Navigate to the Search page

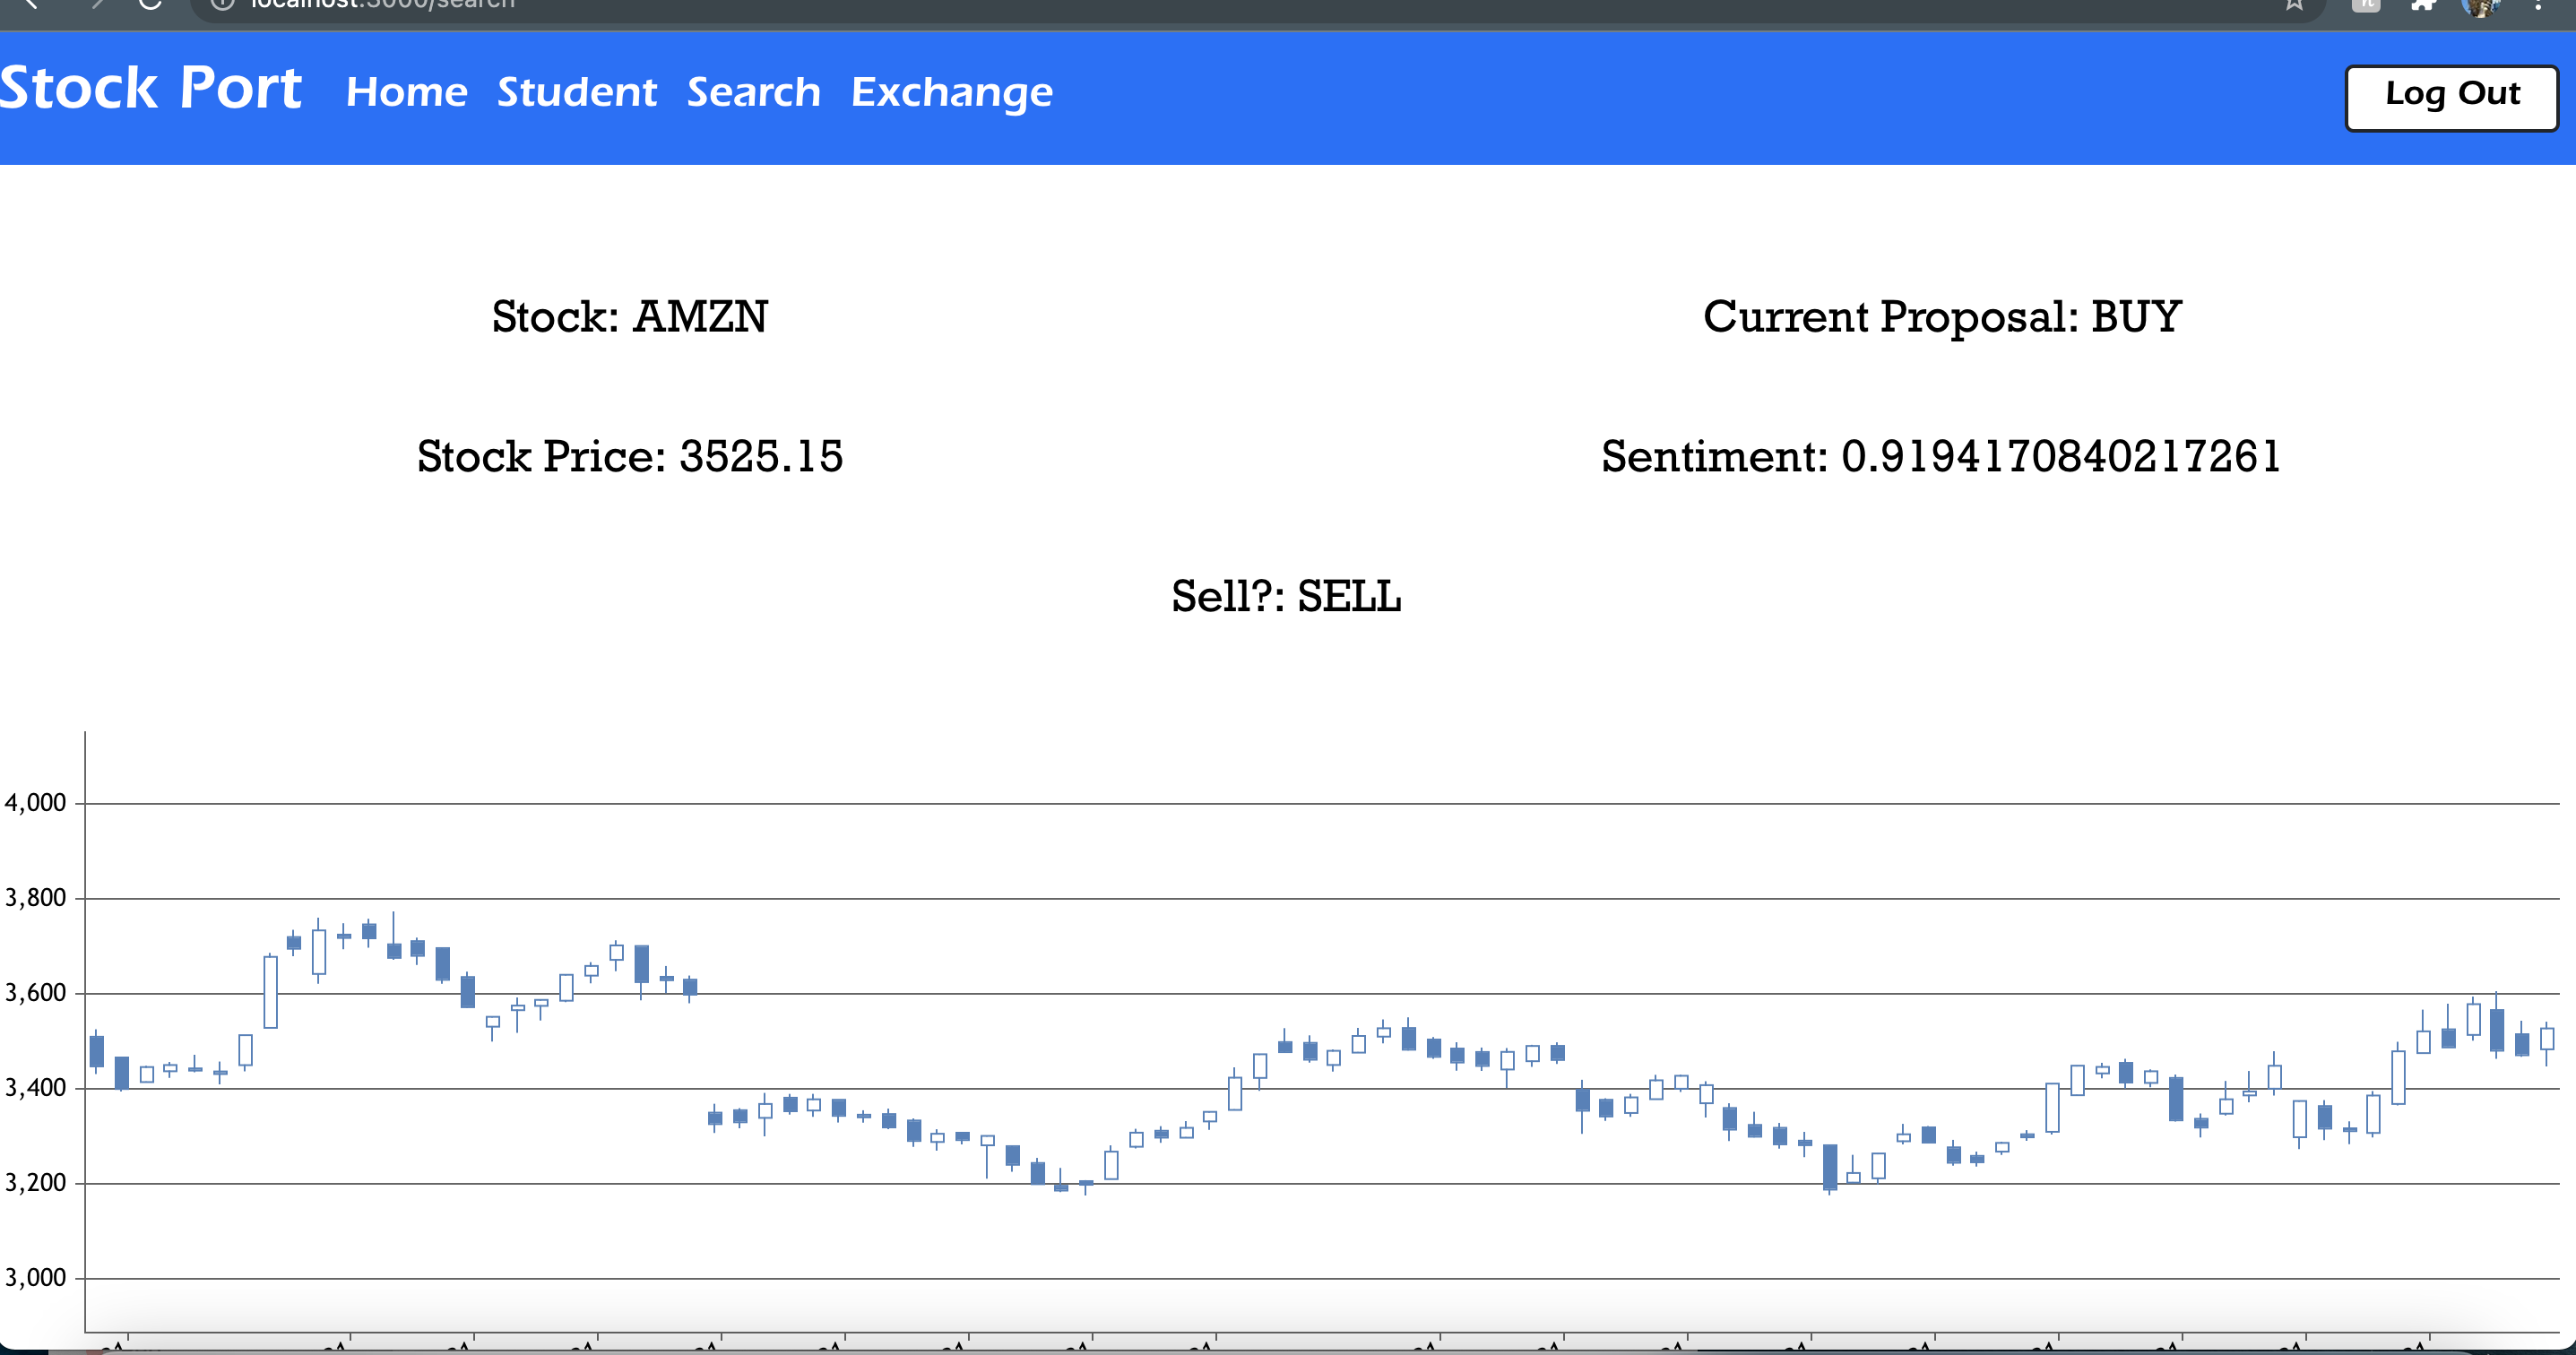click(x=754, y=92)
